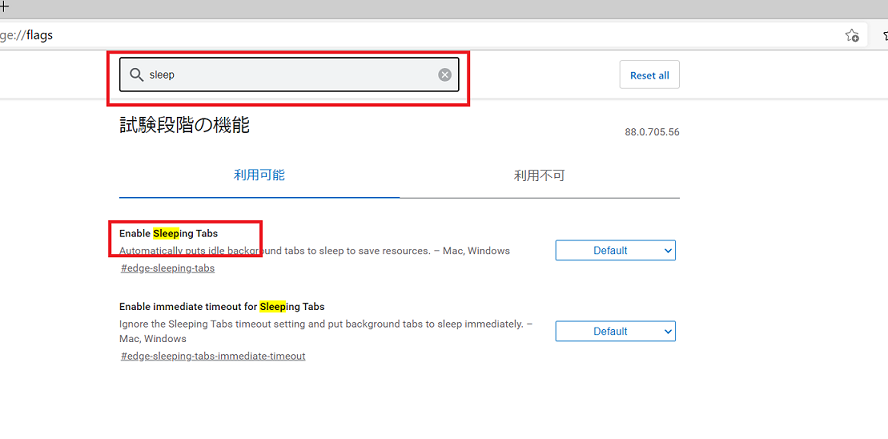Follow the #edge-sleeping-tabs-immediate-timeout link

[213, 356]
